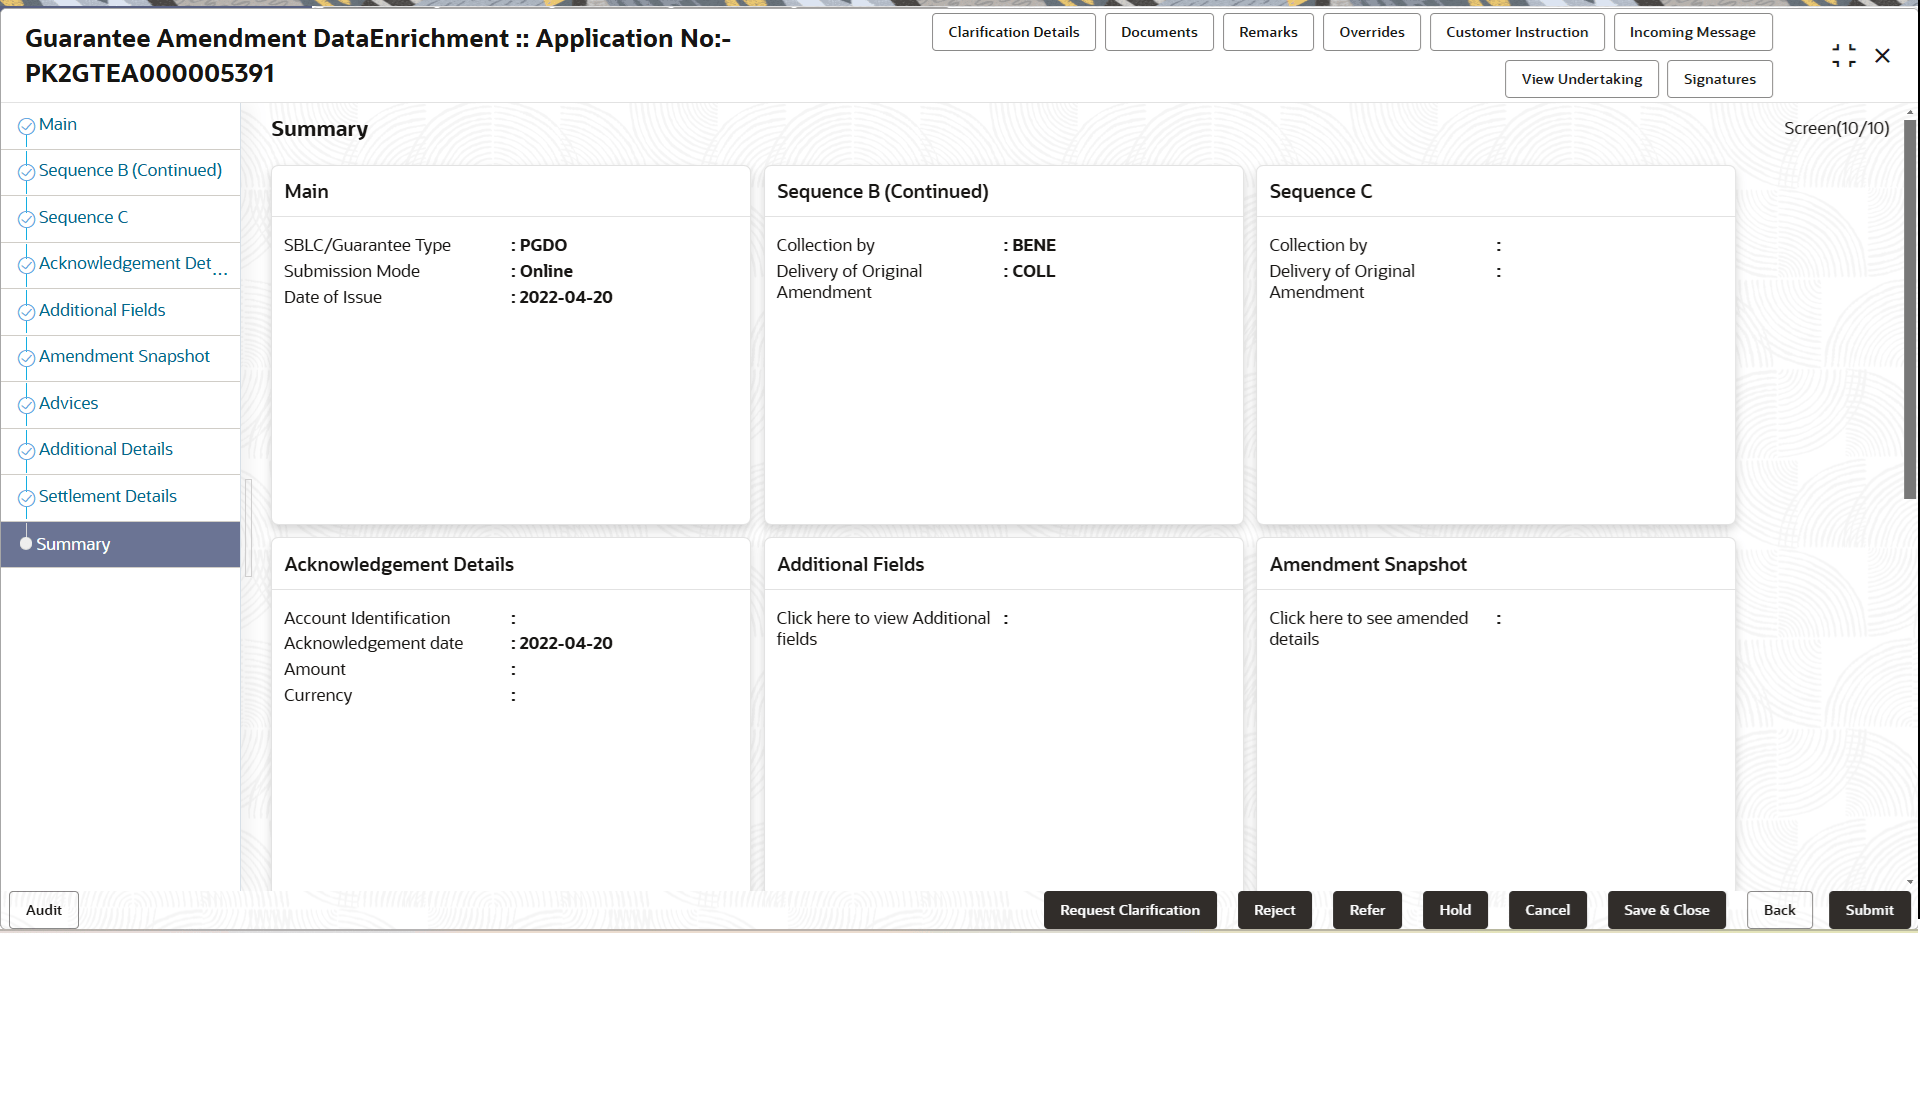
Task: Click checkmark icon beside Settlement Details
Action: click(x=27, y=498)
